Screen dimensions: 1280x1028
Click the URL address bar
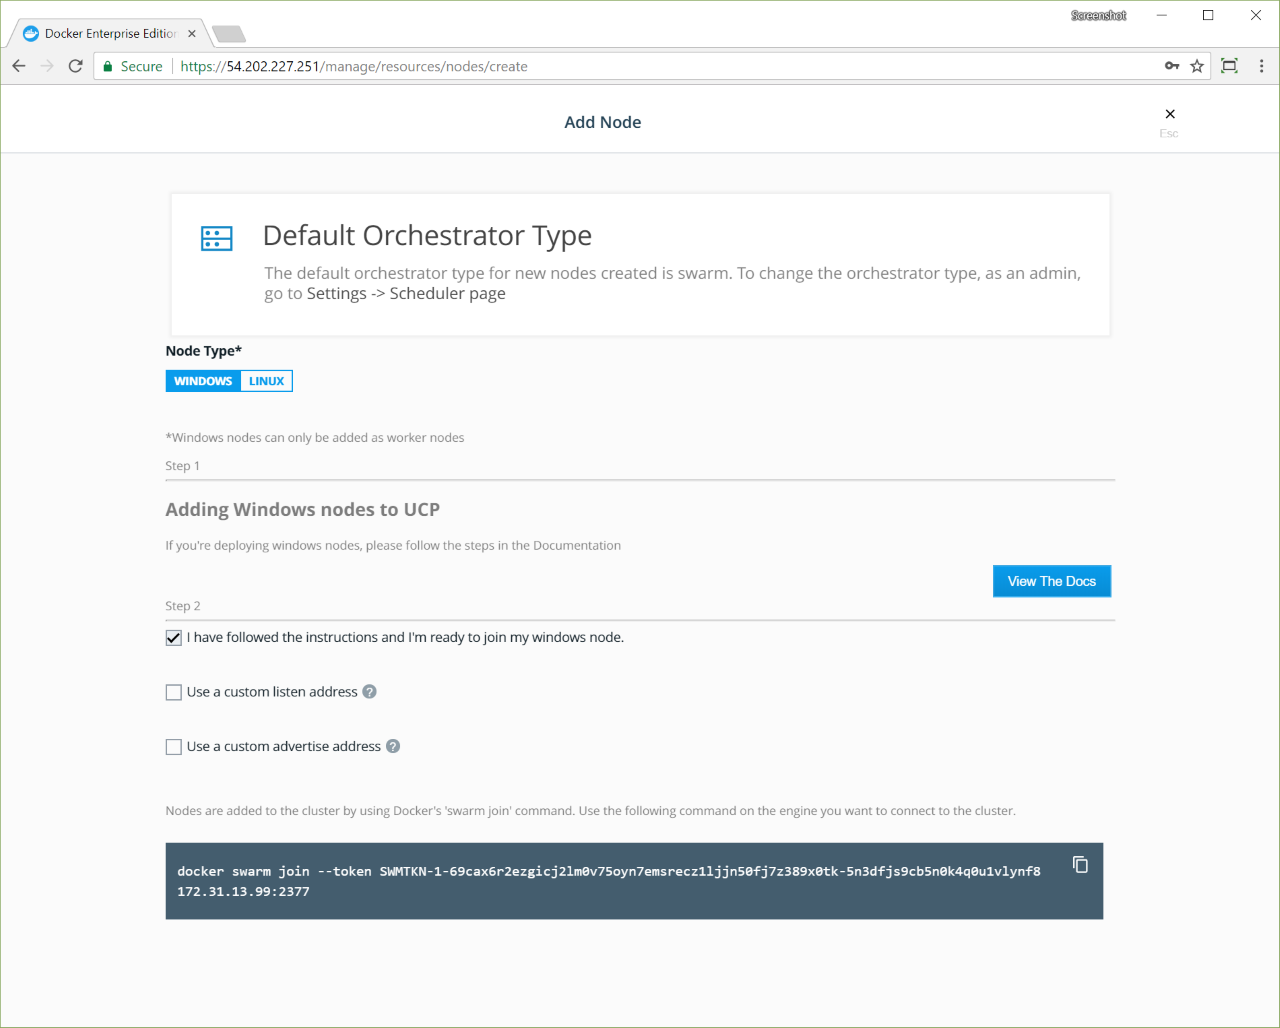coord(660,66)
